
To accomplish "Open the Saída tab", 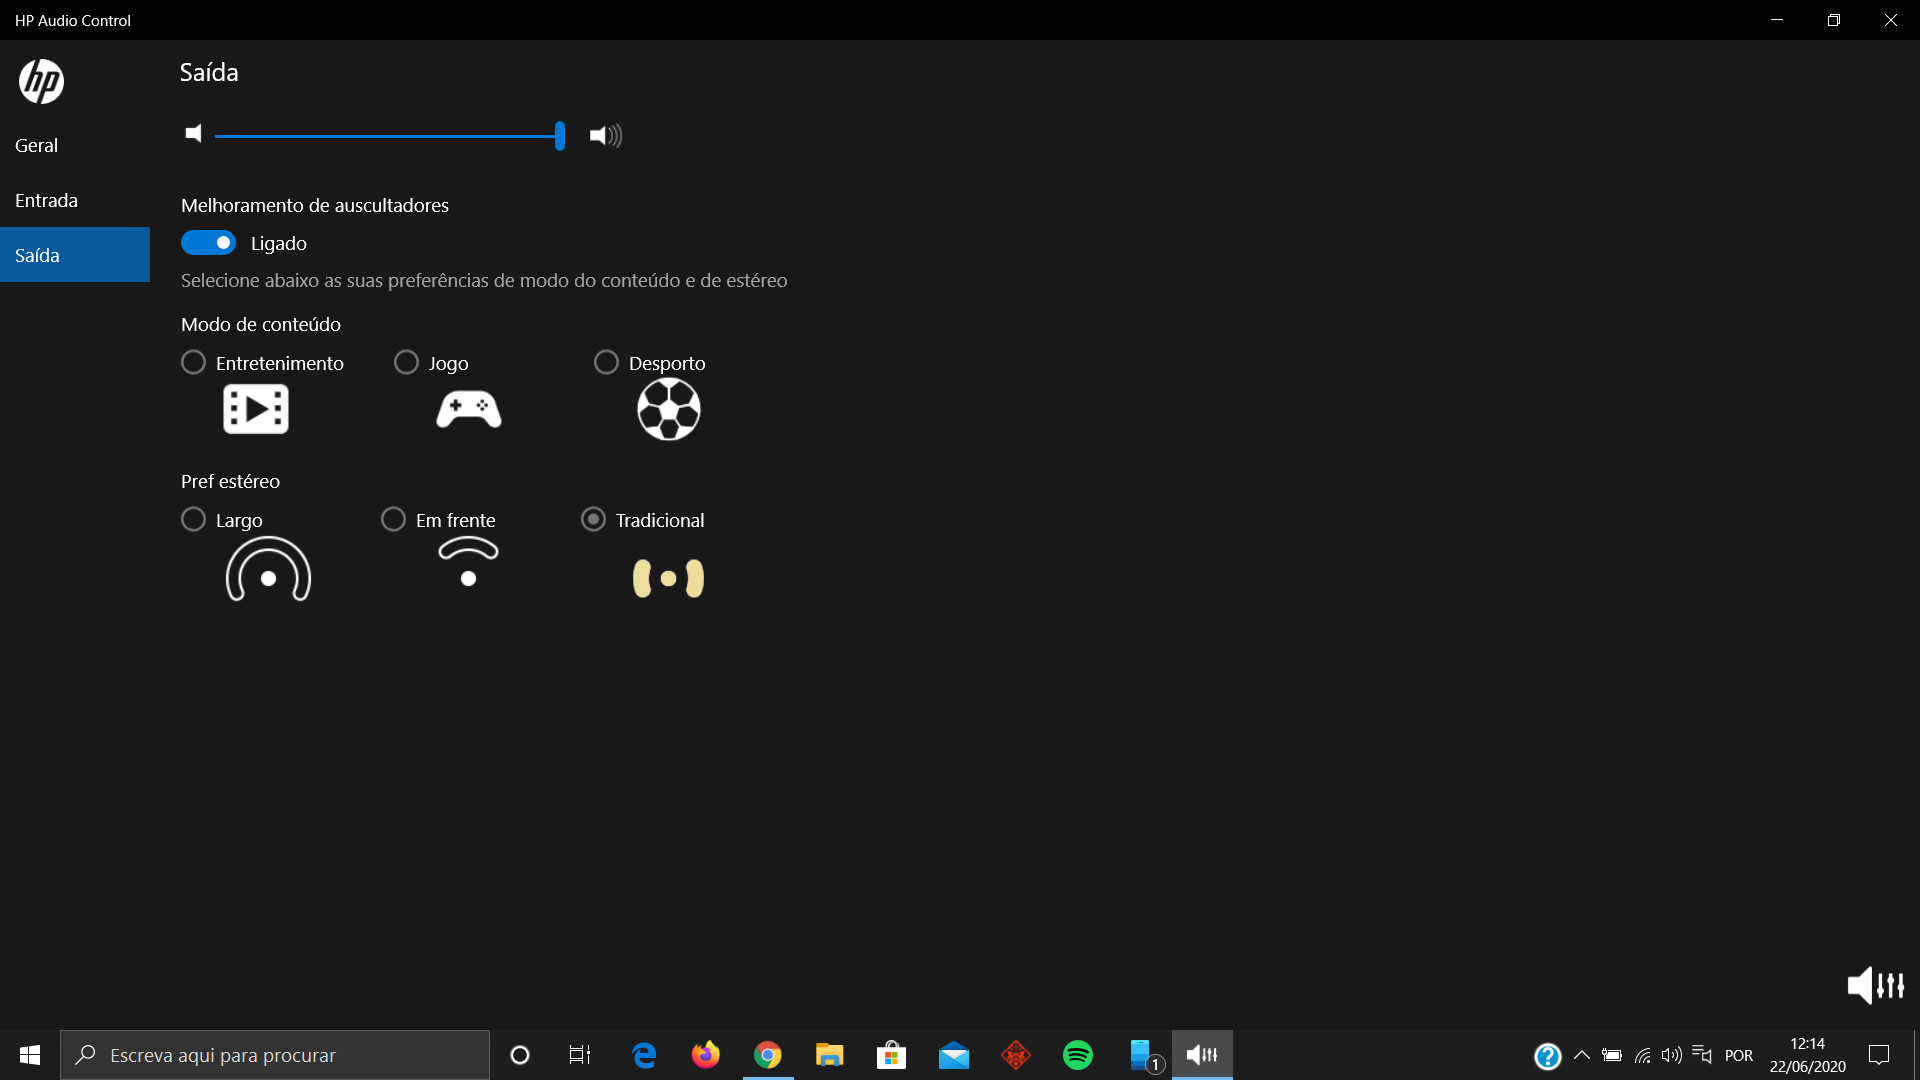I will [x=75, y=255].
